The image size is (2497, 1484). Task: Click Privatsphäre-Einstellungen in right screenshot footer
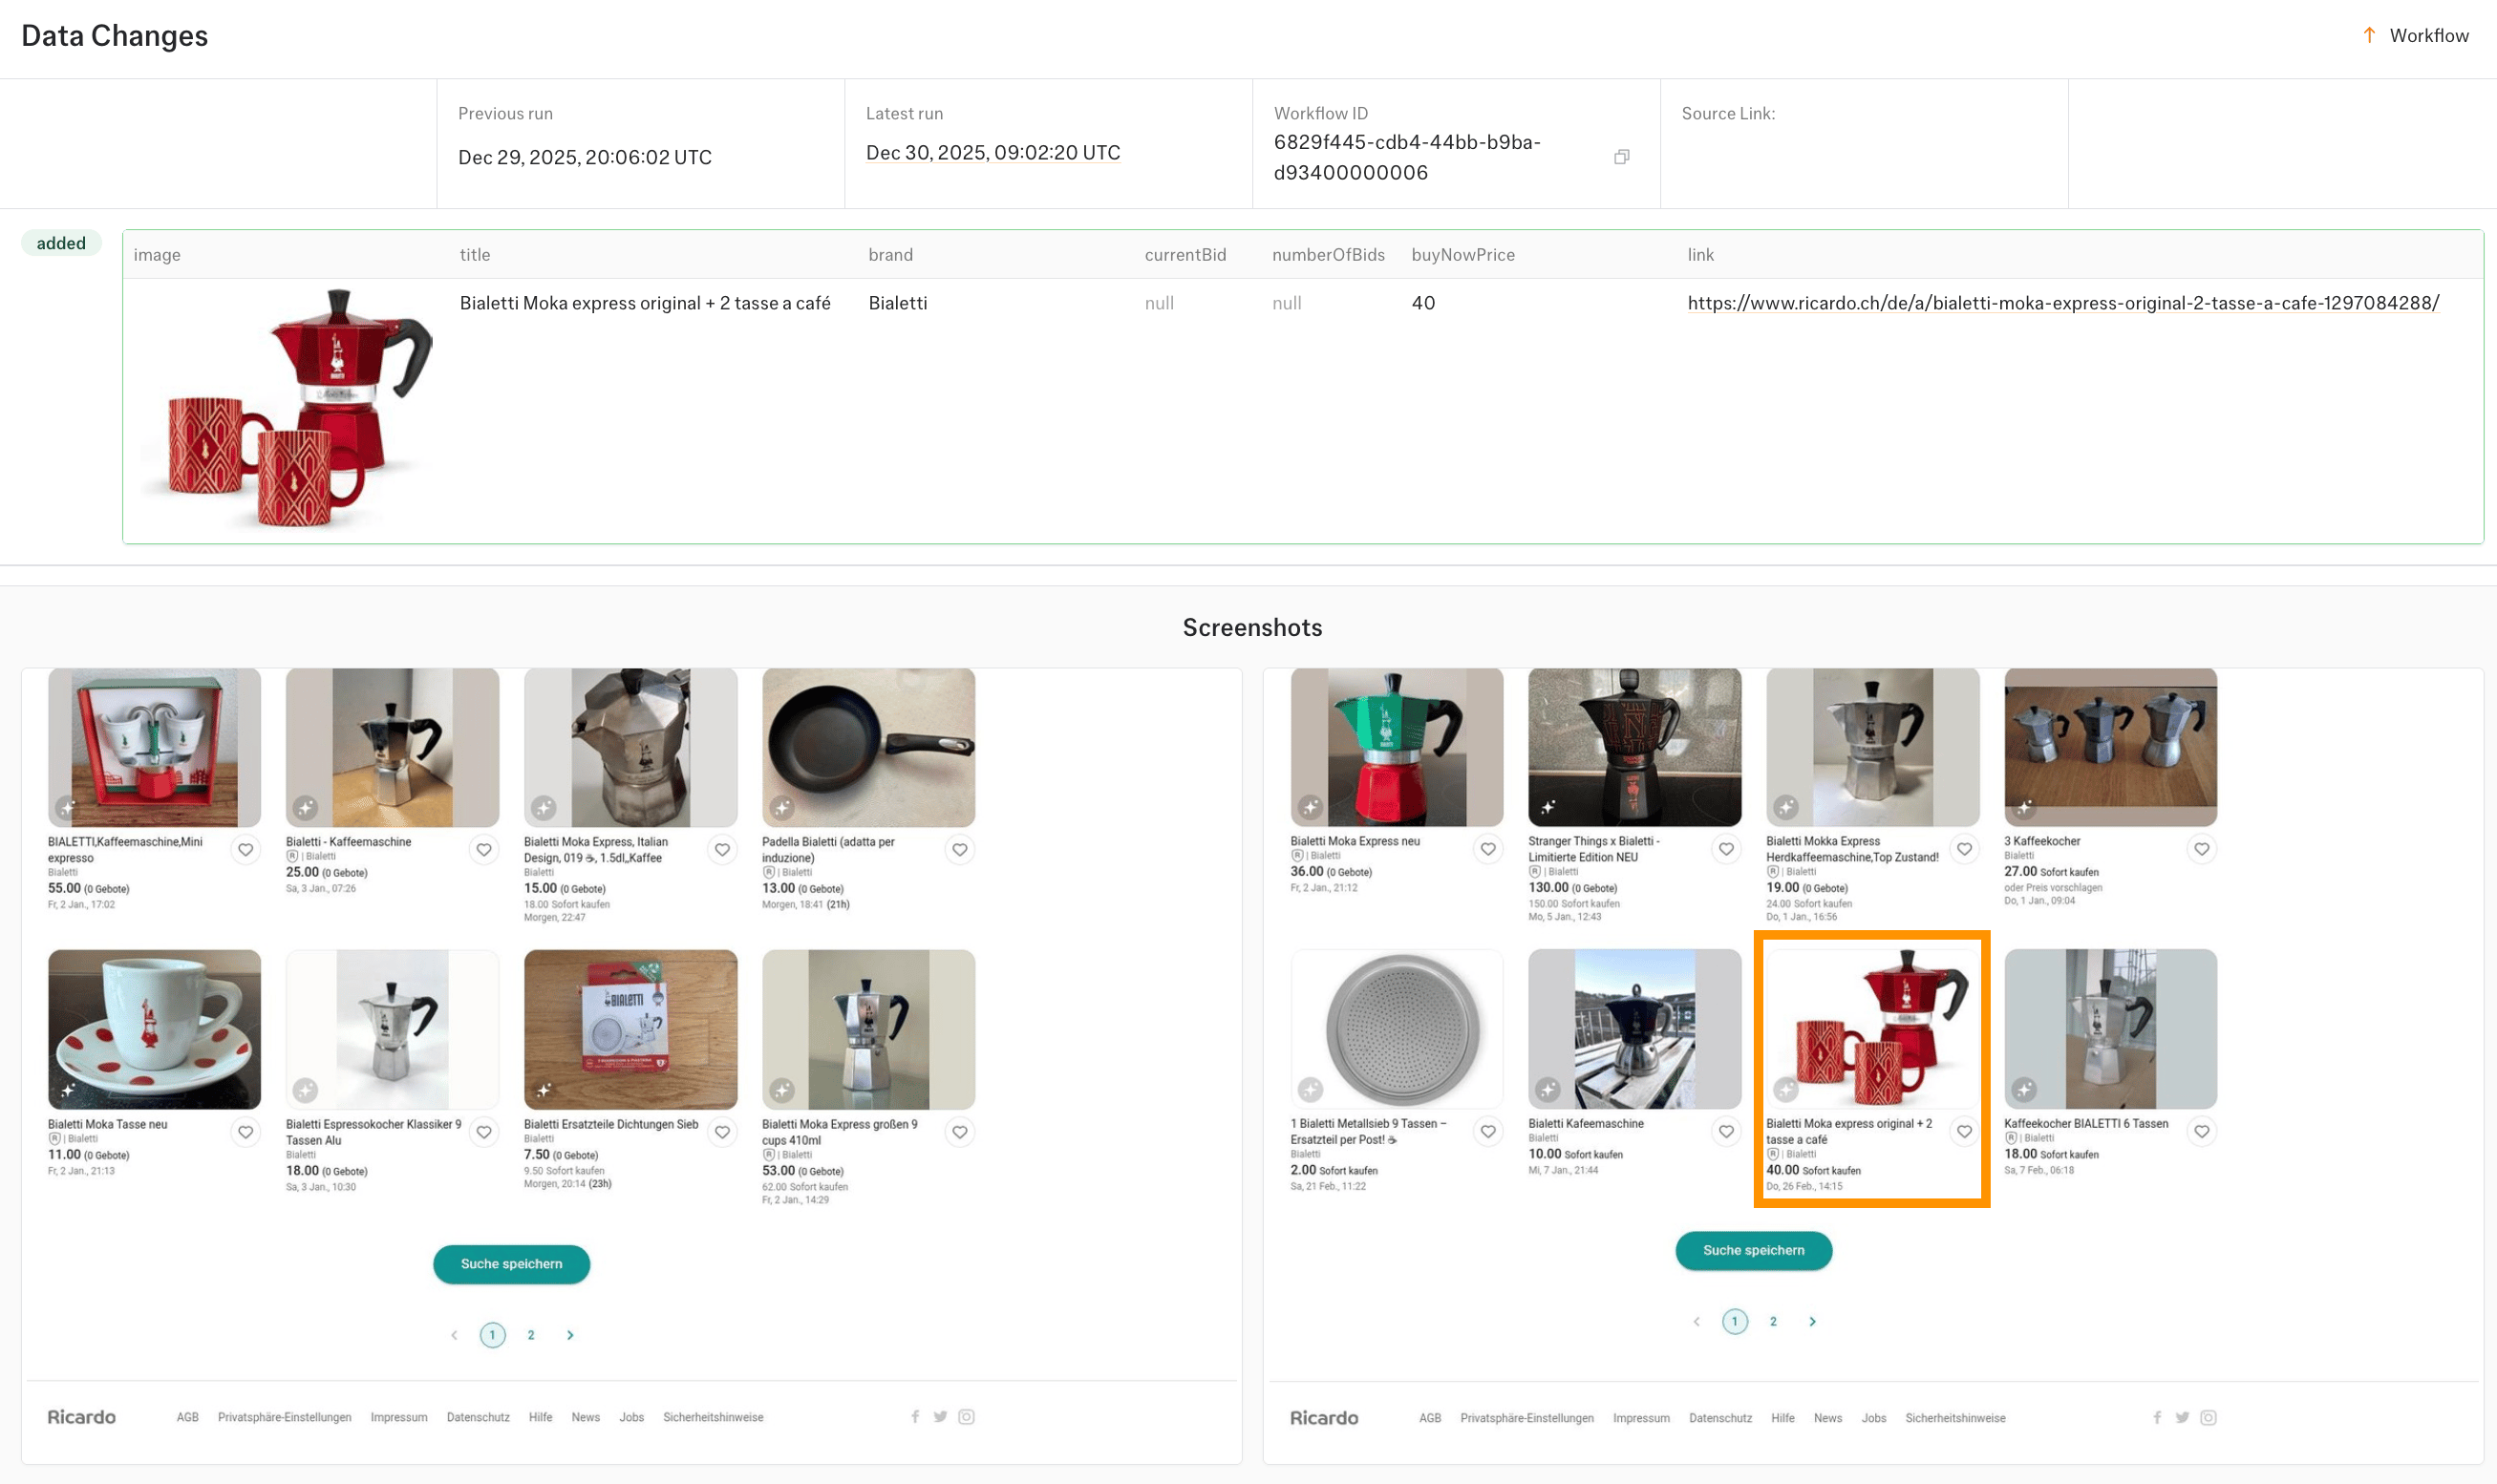pyautogui.click(x=1526, y=1418)
